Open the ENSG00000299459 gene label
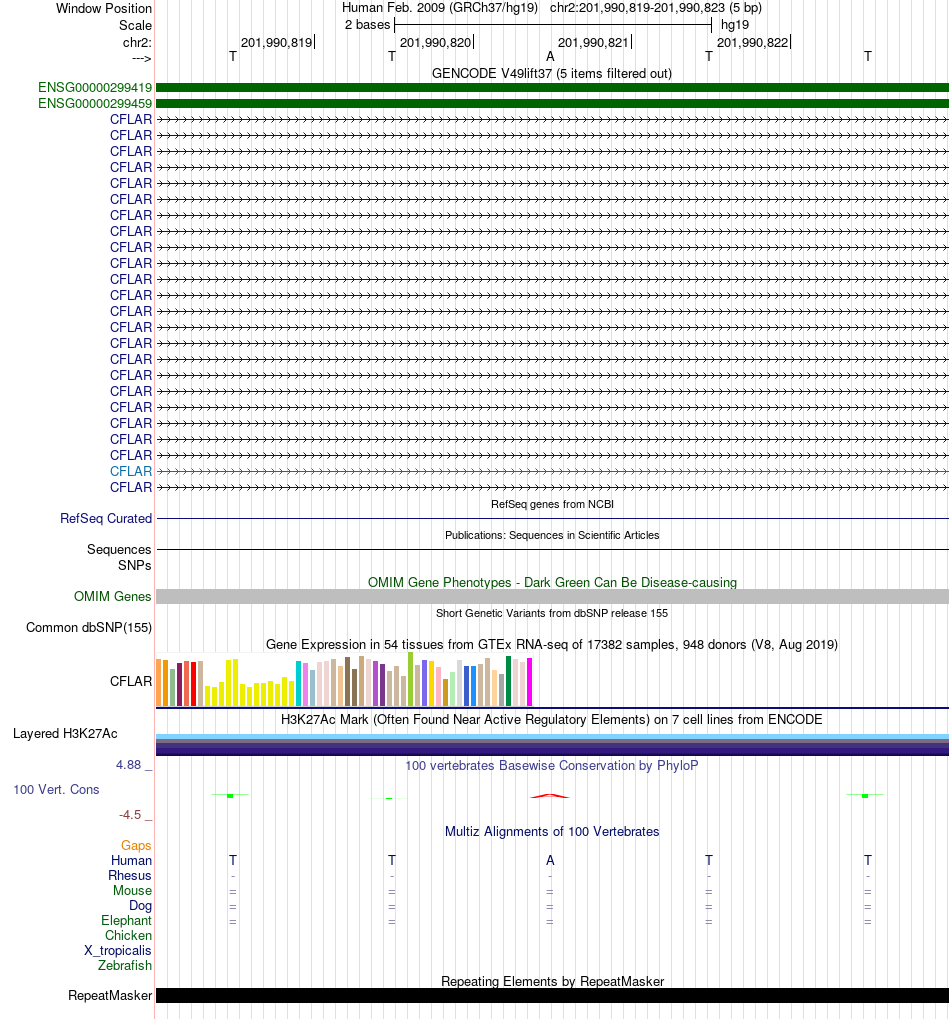The width and height of the screenshot is (950, 1019). [95, 103]
